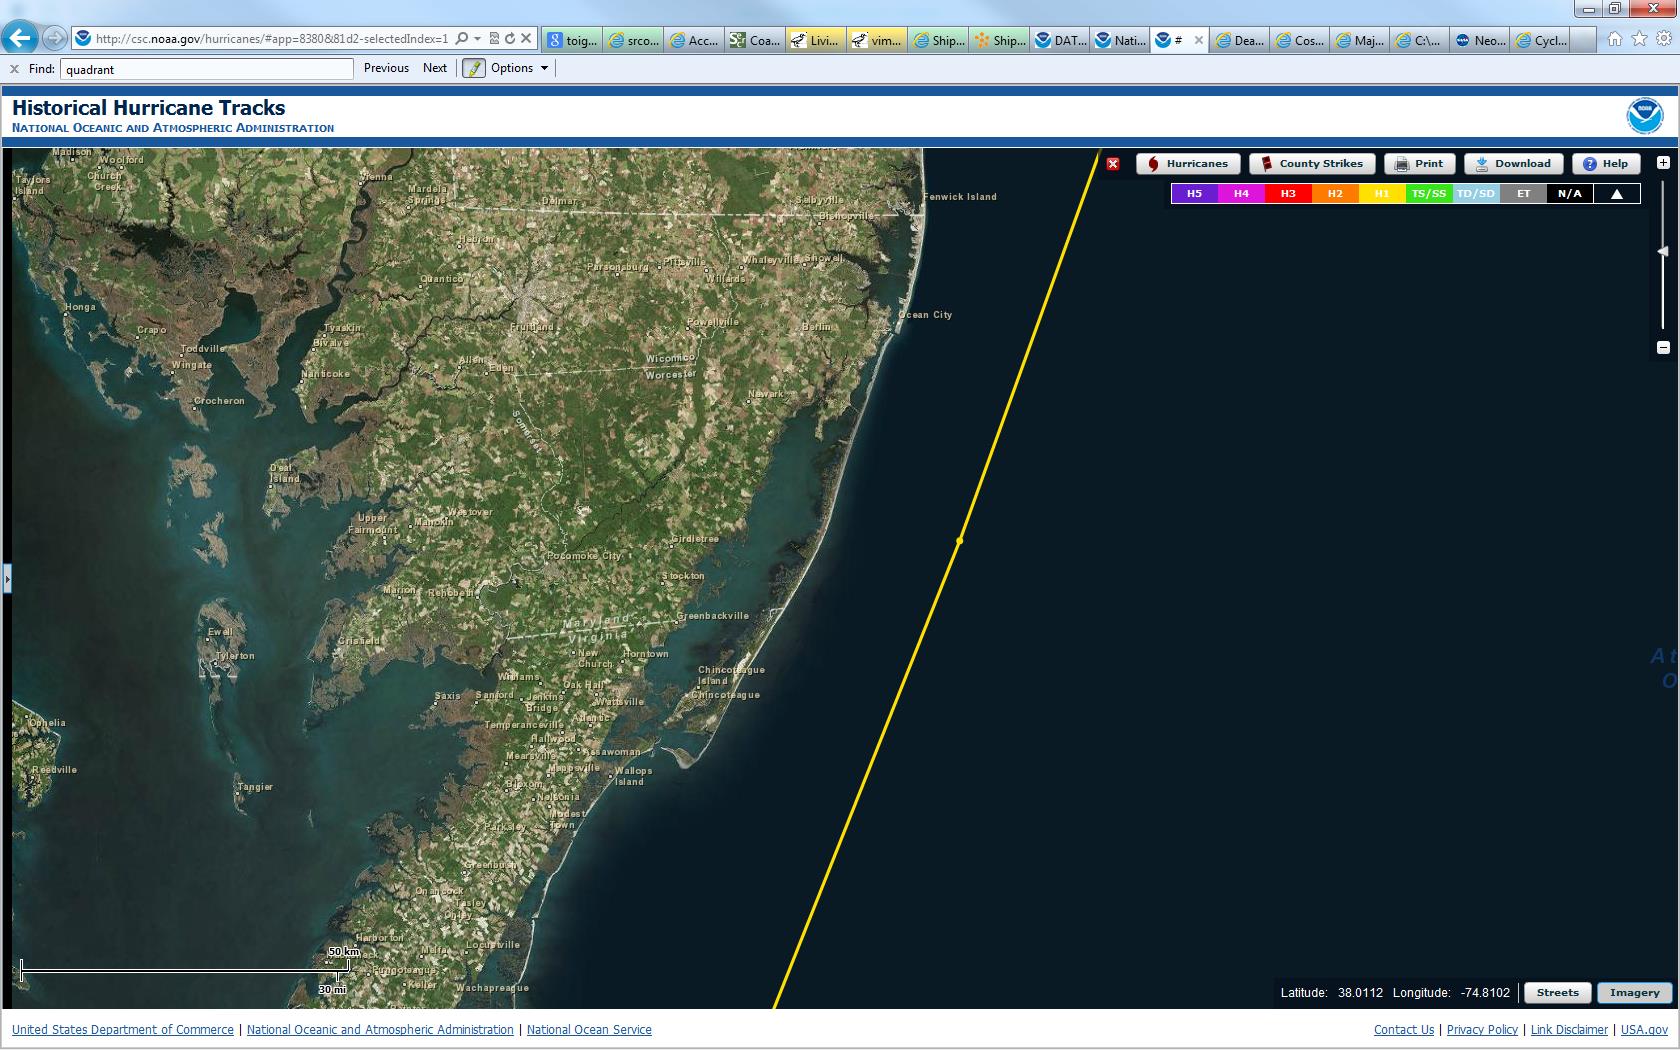Toggle the find highlight-matches pen button
Screen dimensions: 1680x1050
pos(473,68)
